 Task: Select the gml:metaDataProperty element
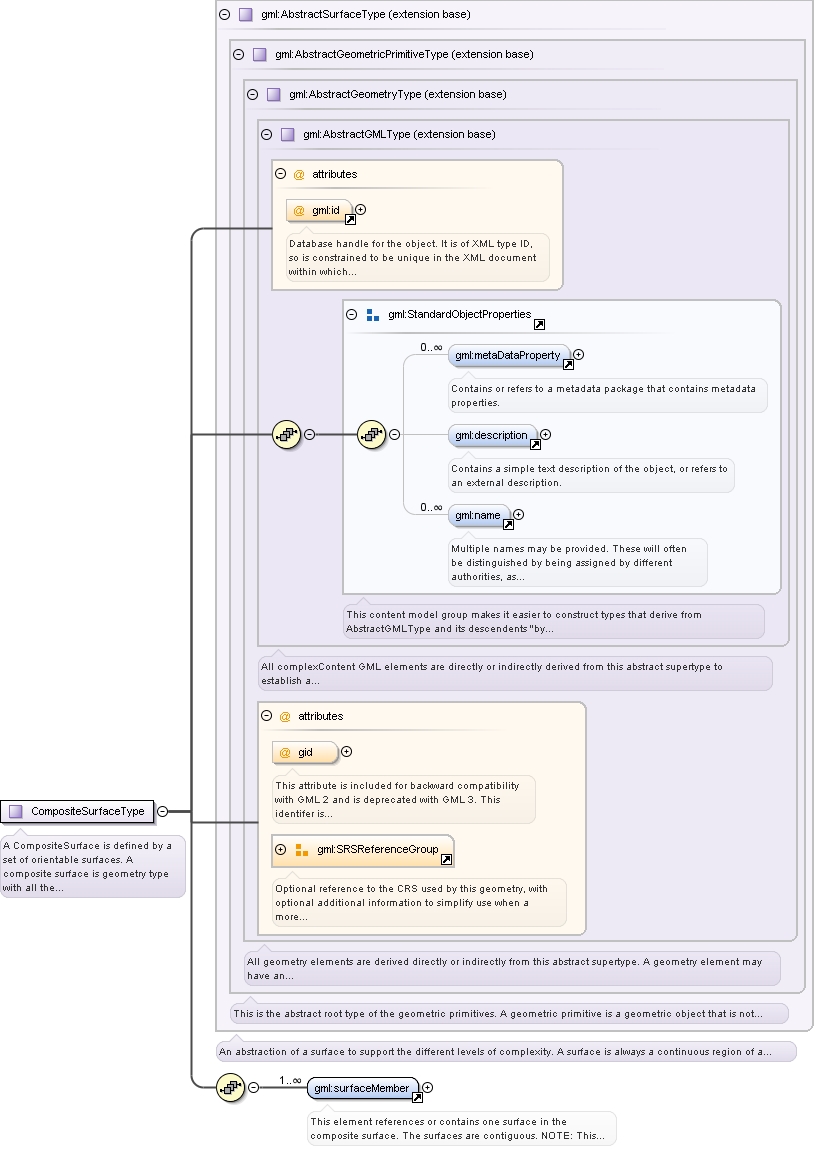point(509,355)
